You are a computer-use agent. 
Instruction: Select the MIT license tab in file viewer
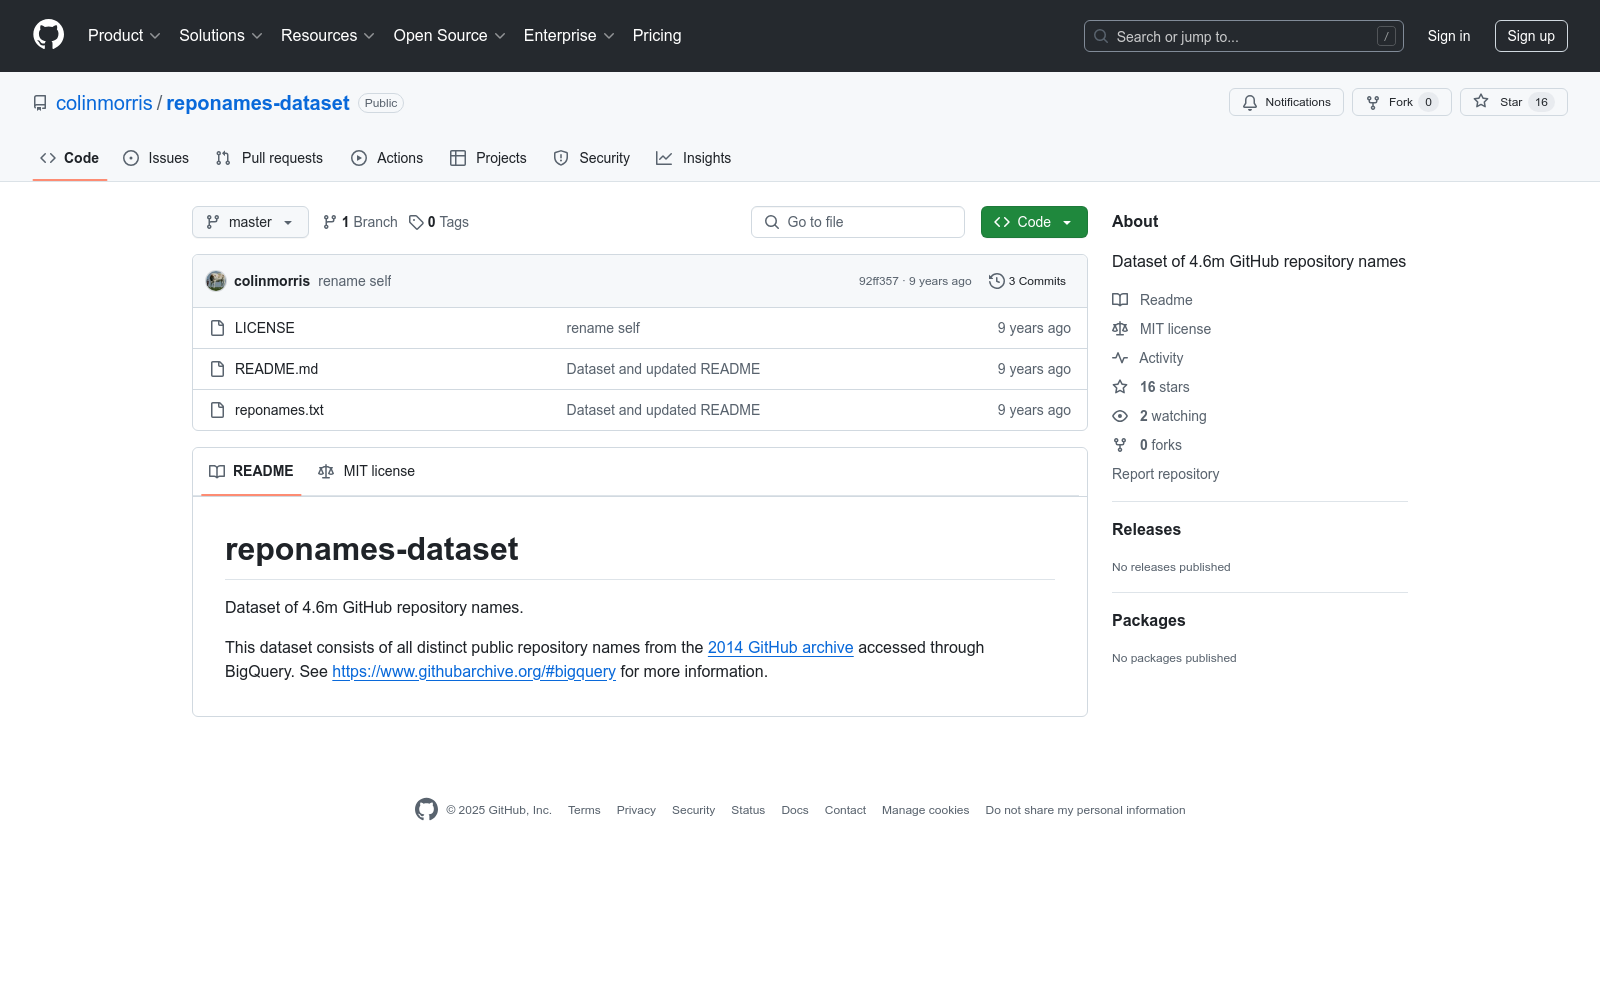[x=366, y=471]
